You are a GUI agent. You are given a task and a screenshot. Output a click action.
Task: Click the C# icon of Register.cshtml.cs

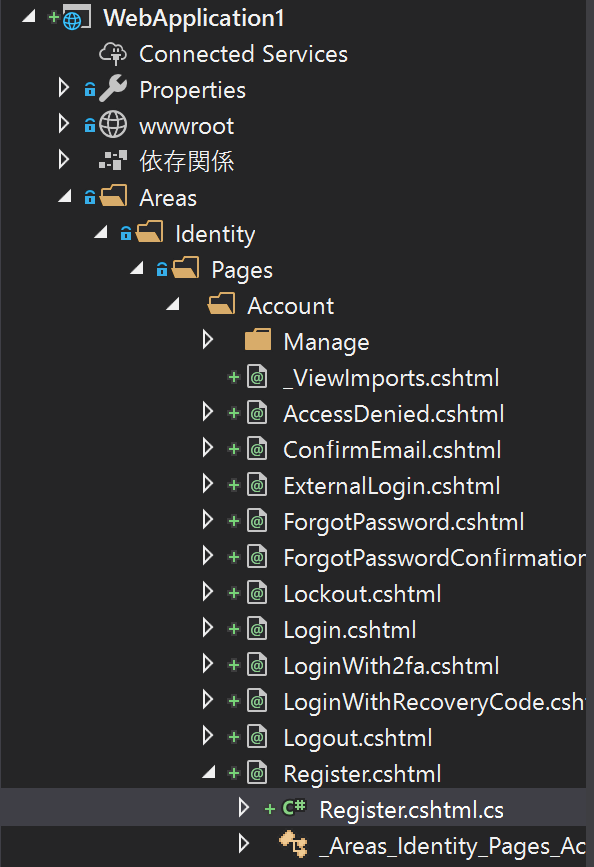[294, 808]
